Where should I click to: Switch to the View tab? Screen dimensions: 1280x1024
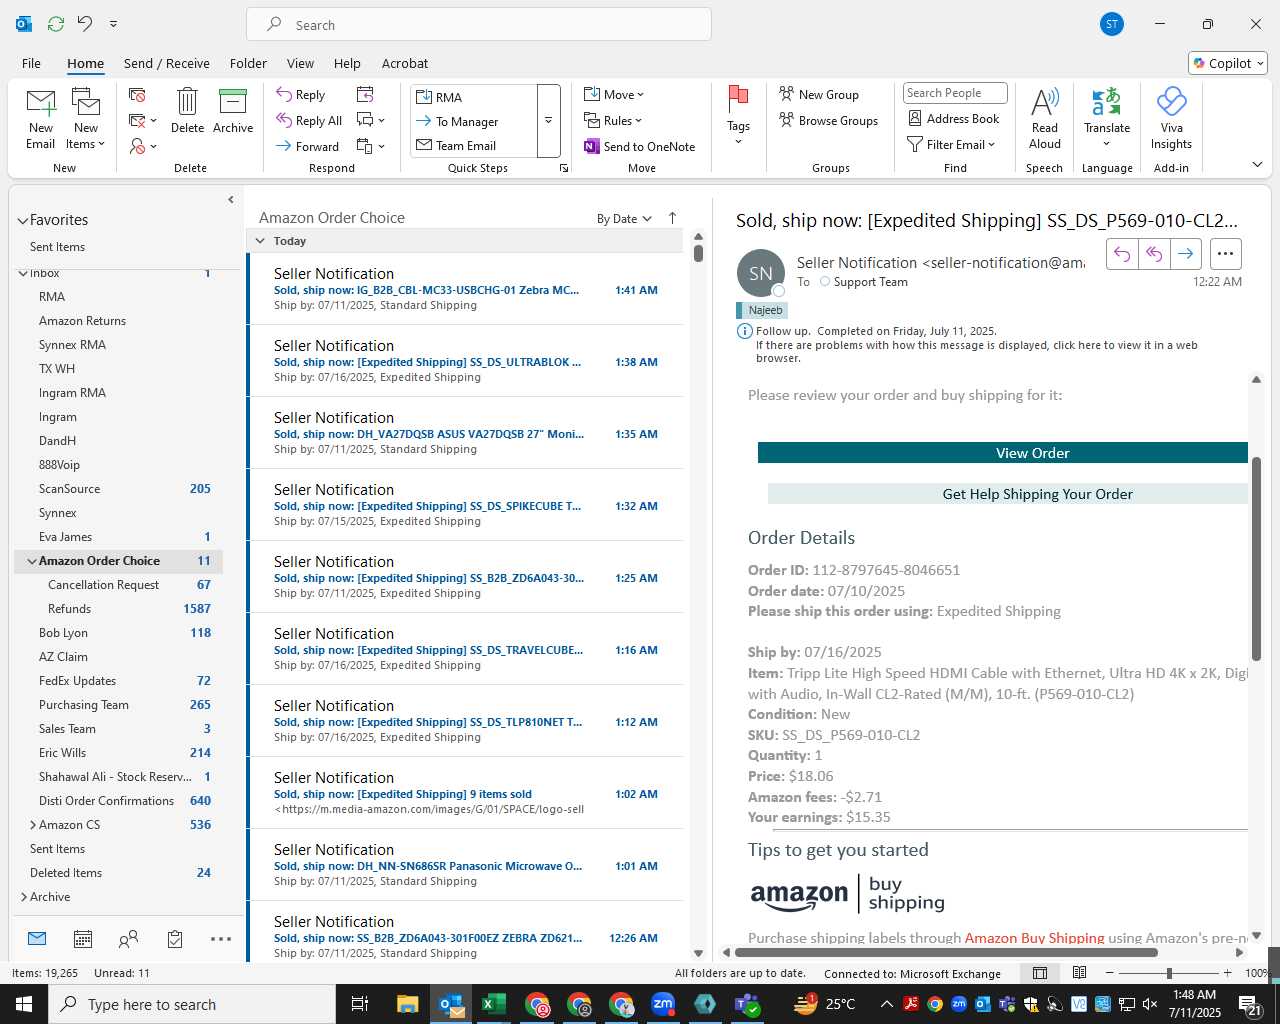click(300, 63)
